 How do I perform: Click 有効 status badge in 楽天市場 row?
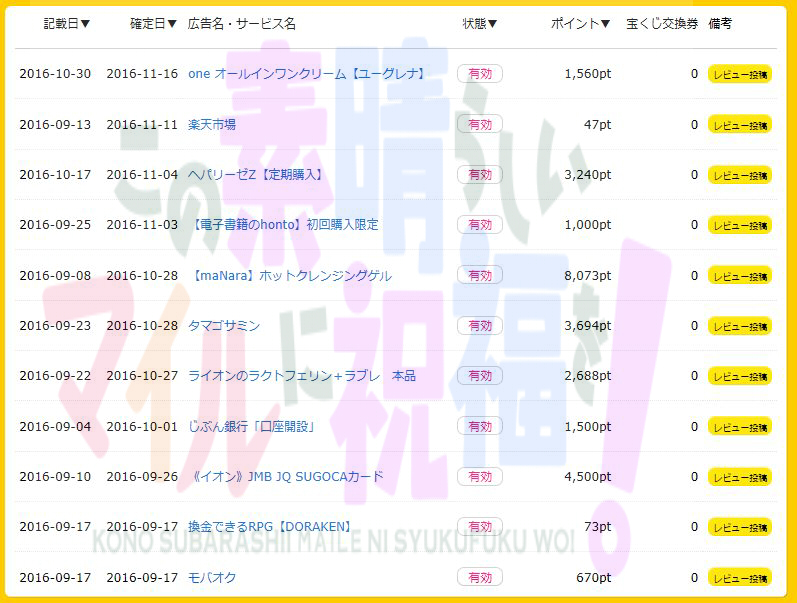(480, 125)
